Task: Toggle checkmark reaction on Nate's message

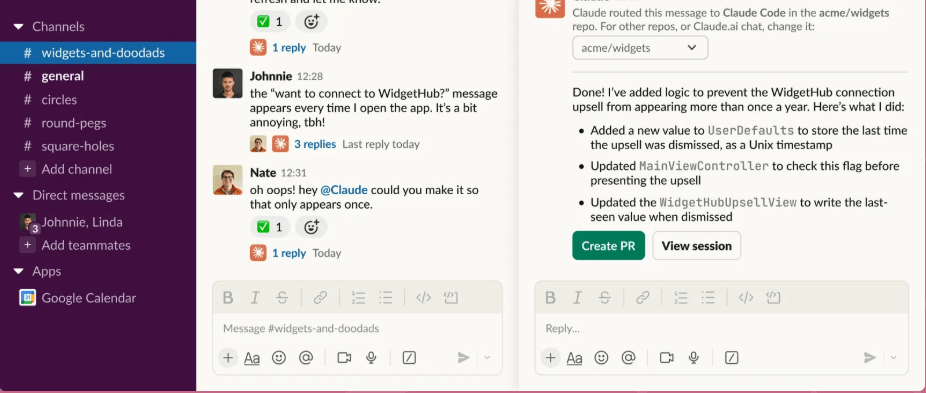Action: (x=270, y=227)
